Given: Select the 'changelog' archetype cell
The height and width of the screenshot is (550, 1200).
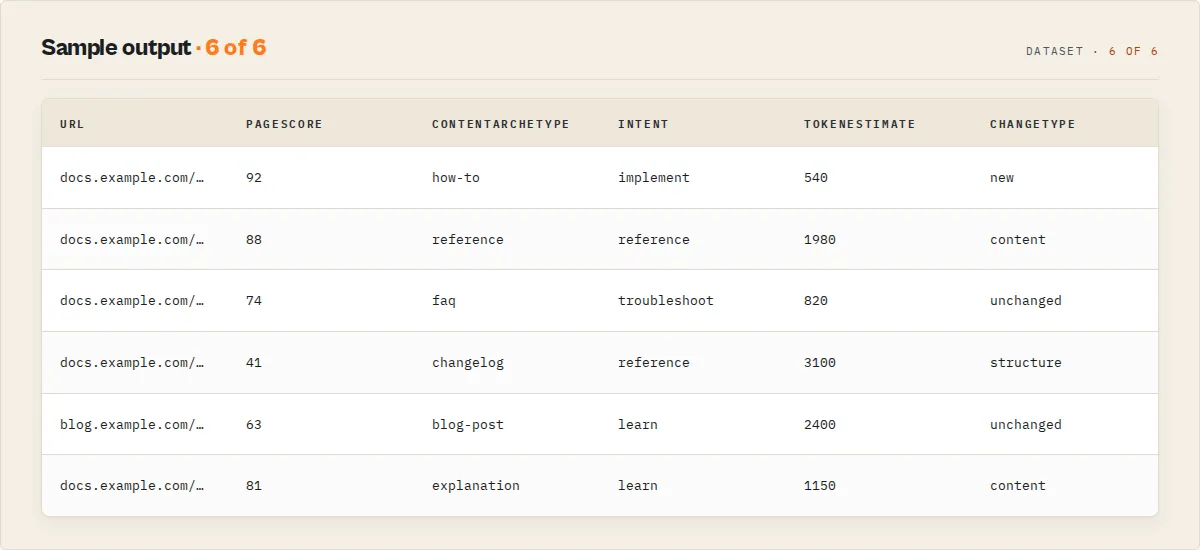Looking at the screenshot, I should (x=468, y=363).
